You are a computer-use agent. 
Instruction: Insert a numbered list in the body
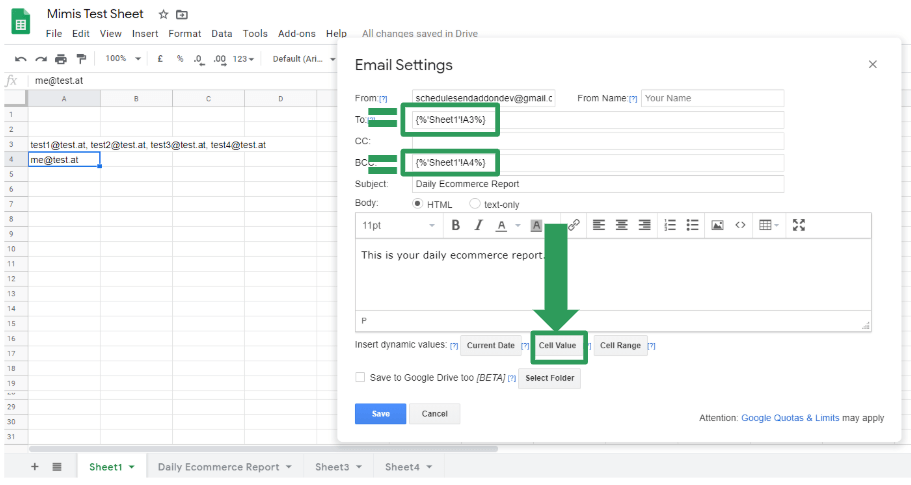coord(671,225)
